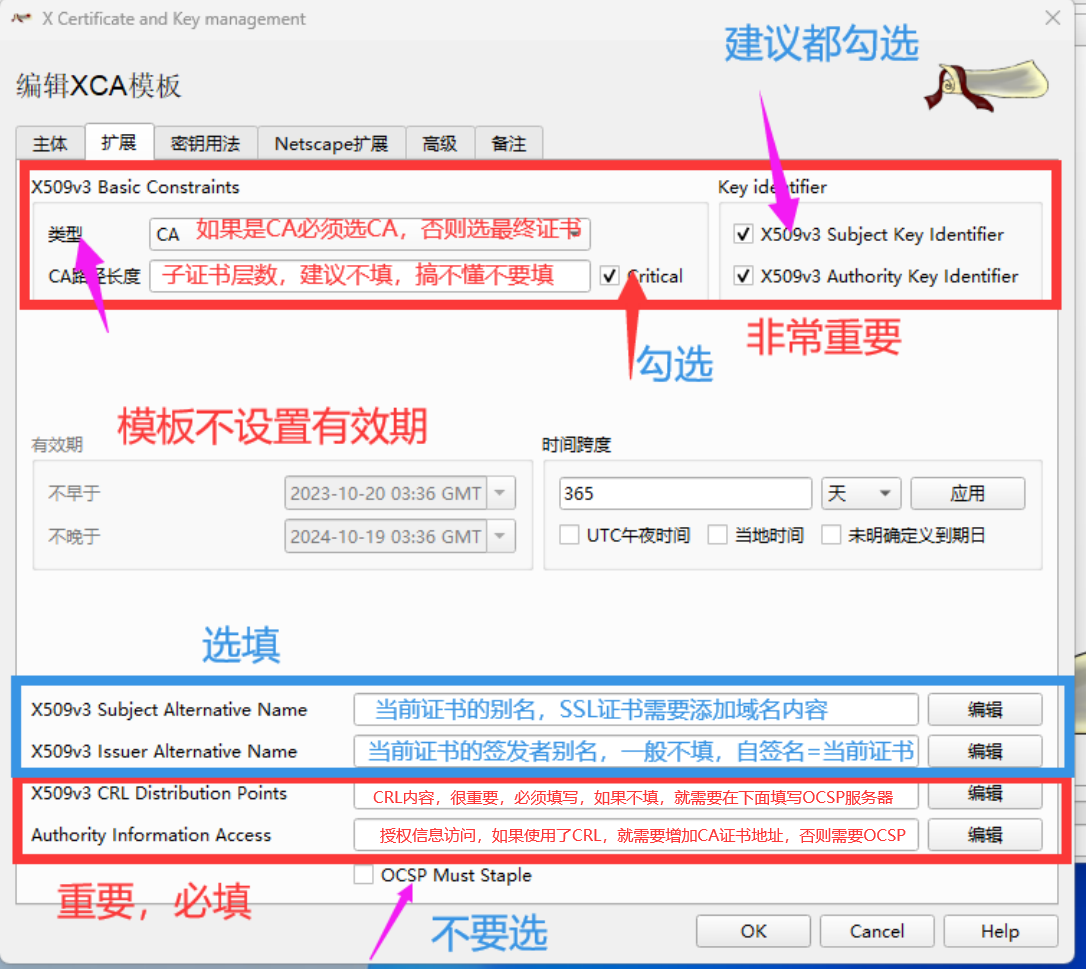1086x969 pixels.
Task: Open the 不晚于 date picker dropdown
Action: click(x=502, y=536)
